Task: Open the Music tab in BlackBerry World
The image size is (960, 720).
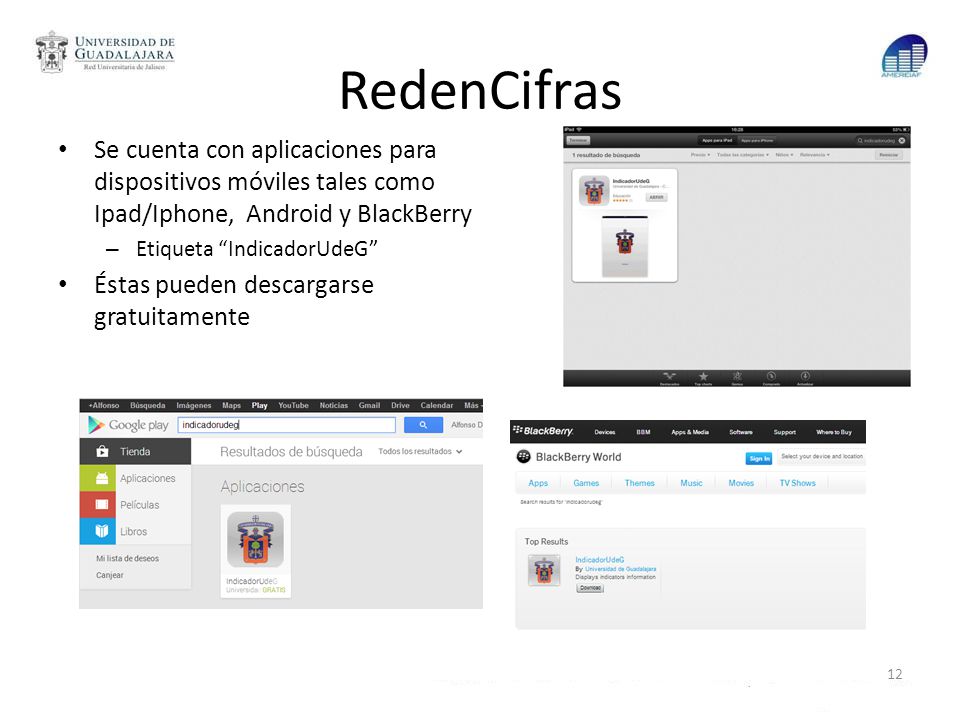Action: click(x=691, y=483)
